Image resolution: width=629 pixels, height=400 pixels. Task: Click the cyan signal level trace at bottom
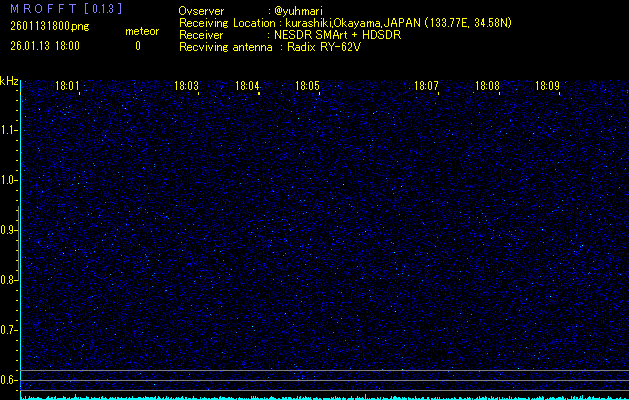click(x=320, y=397)
